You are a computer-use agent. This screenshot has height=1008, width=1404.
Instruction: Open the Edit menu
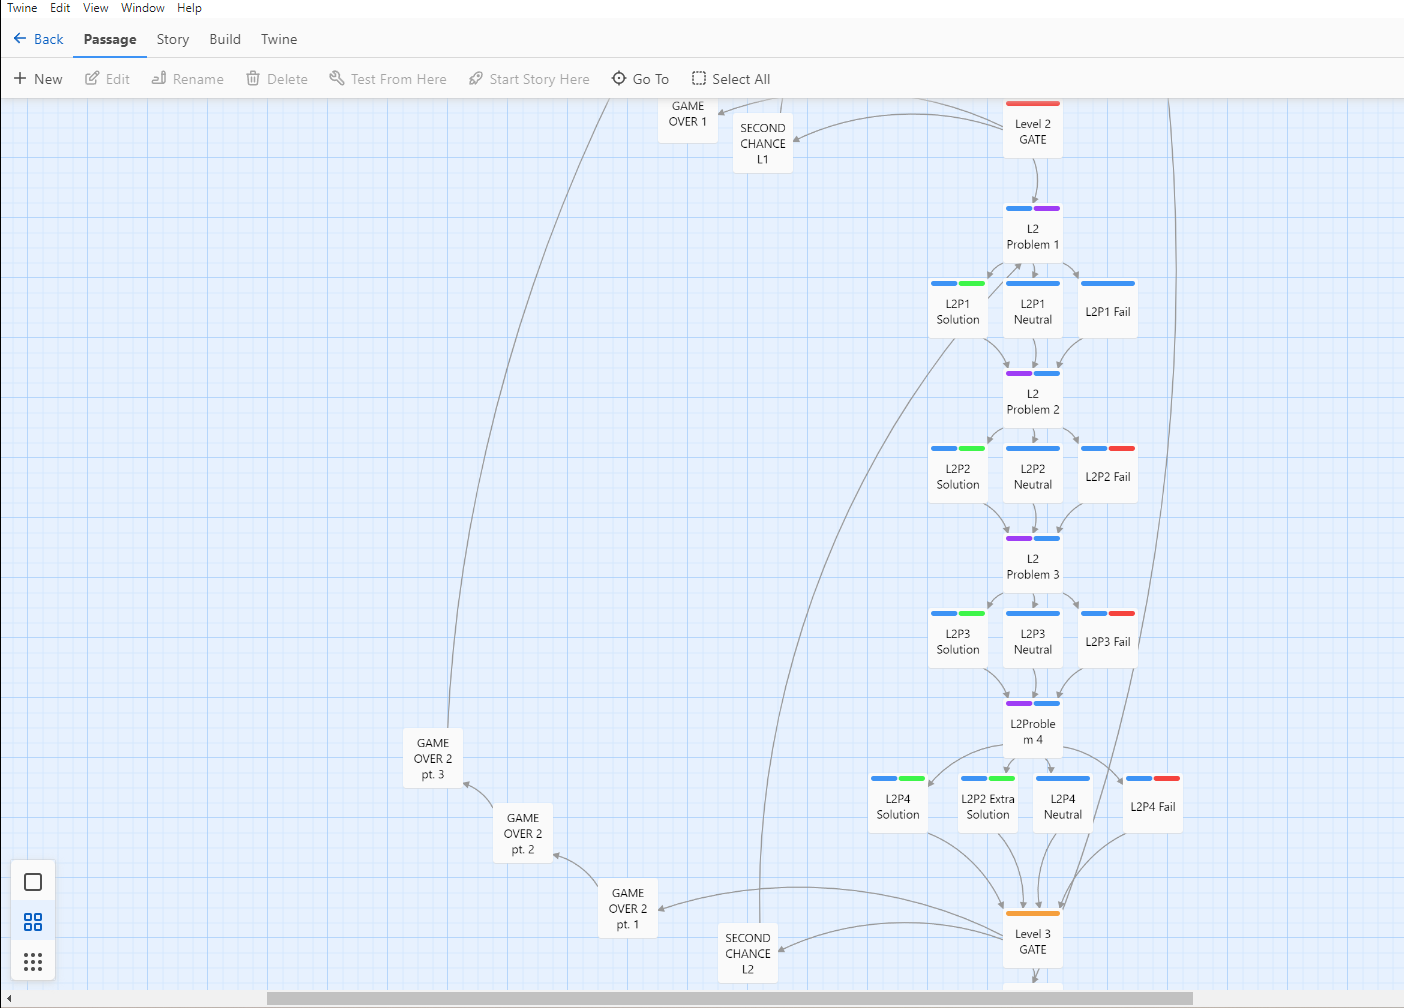[x=60, y=8]
